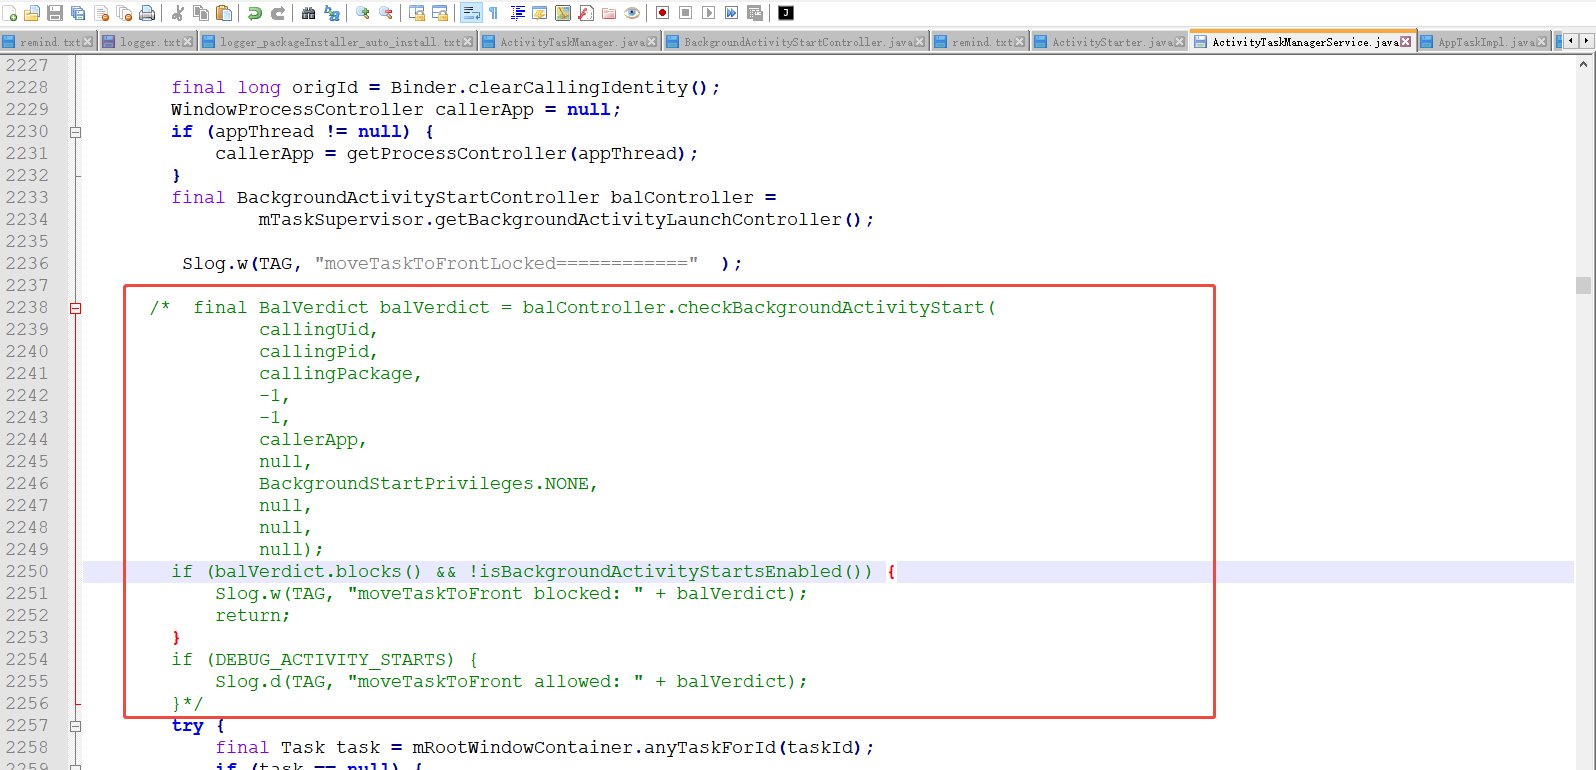Redo the last undone edit
Viewport: 1596px width, 770px height.
coord(278,13)
